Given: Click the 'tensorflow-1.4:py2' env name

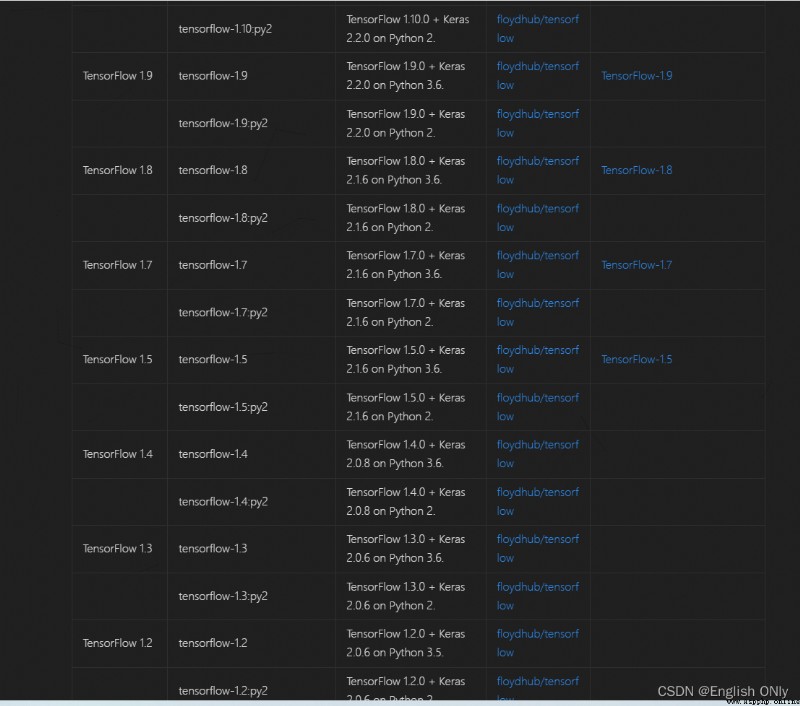Looking at the screenshot, I should [x=223, y=502].
